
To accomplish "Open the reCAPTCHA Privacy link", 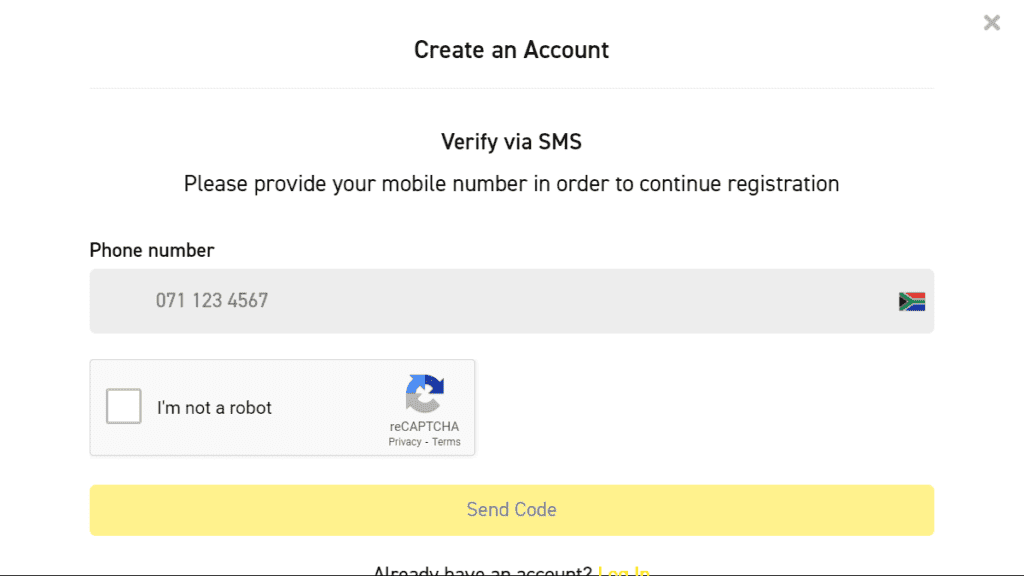I will click(x=405, y=442).
